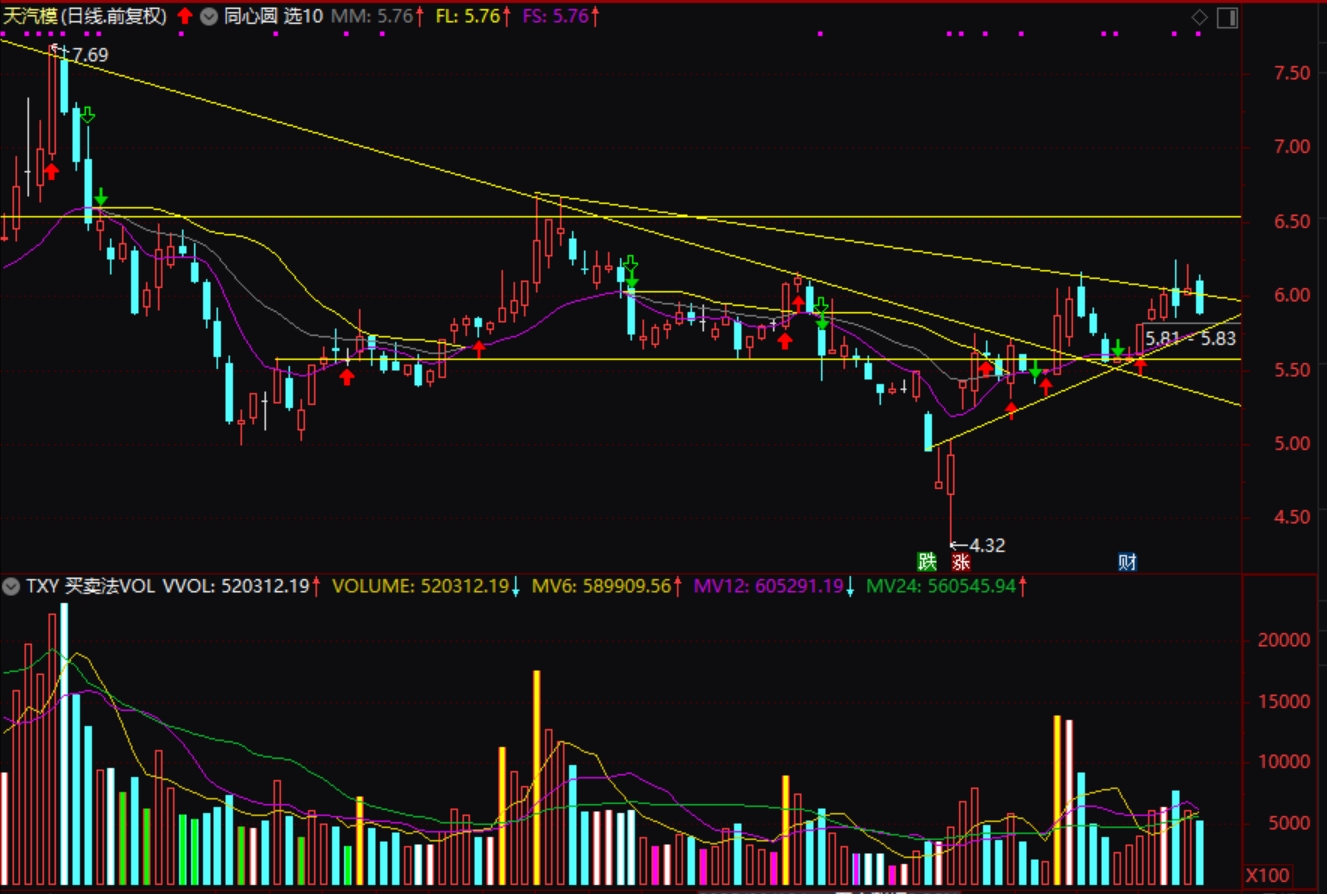Click the 7.69 high price marker
Viewport: 1327px width, 894px height.
click(x=90, y=56)
